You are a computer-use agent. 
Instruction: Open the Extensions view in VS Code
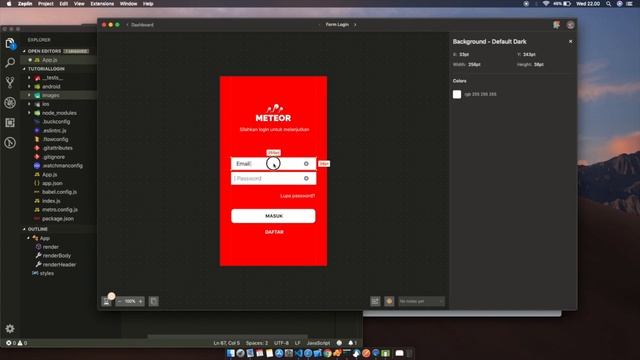[x=10, y=122]
